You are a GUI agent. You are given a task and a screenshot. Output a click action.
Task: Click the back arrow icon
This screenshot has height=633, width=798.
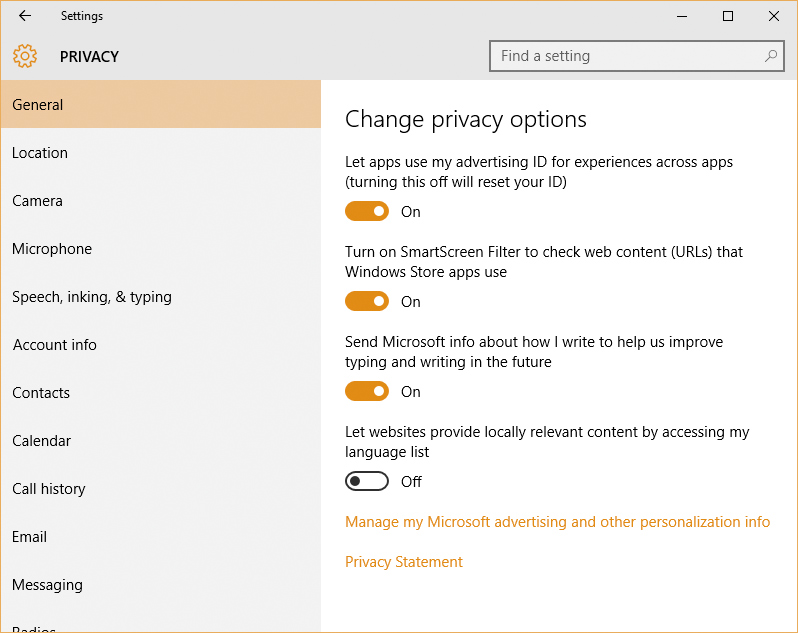pos(24,16)
